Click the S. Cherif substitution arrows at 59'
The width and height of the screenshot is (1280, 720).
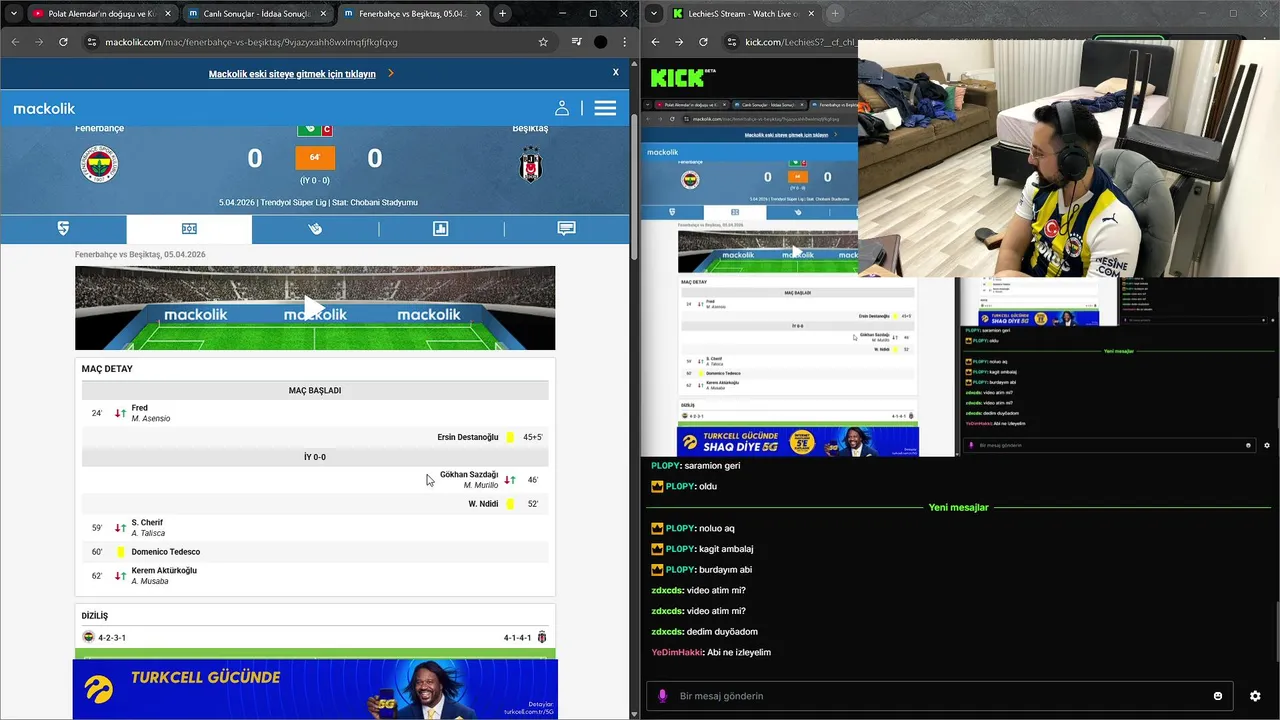point(119,528)
